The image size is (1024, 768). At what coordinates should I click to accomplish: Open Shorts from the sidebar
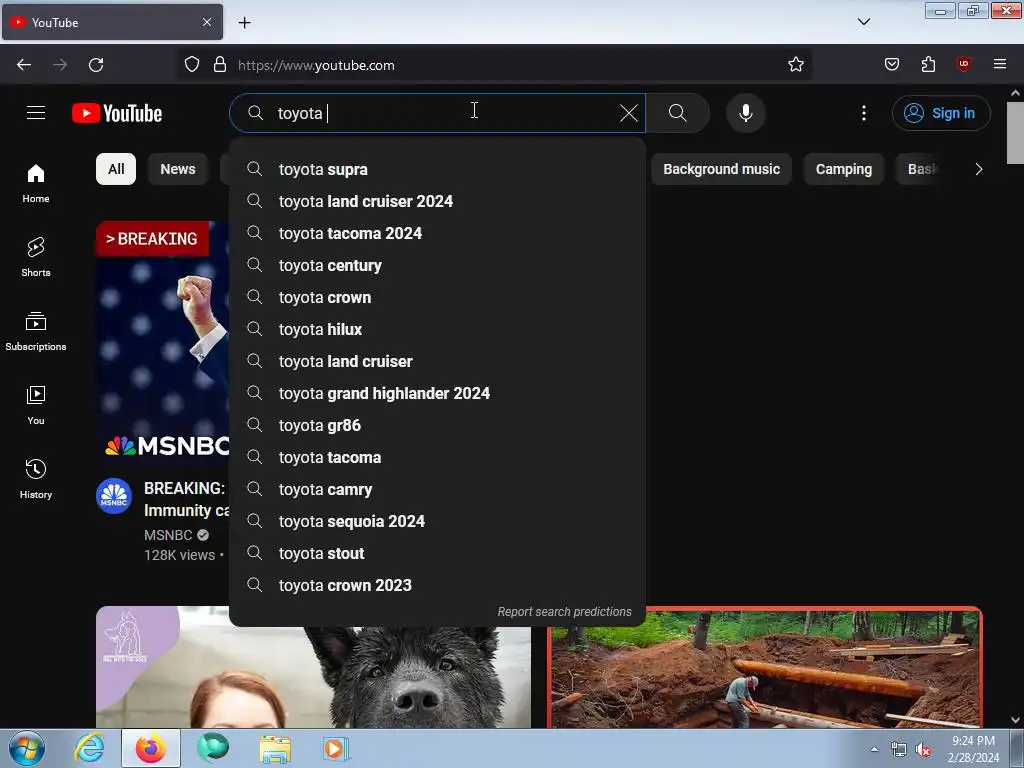point(36,257)
